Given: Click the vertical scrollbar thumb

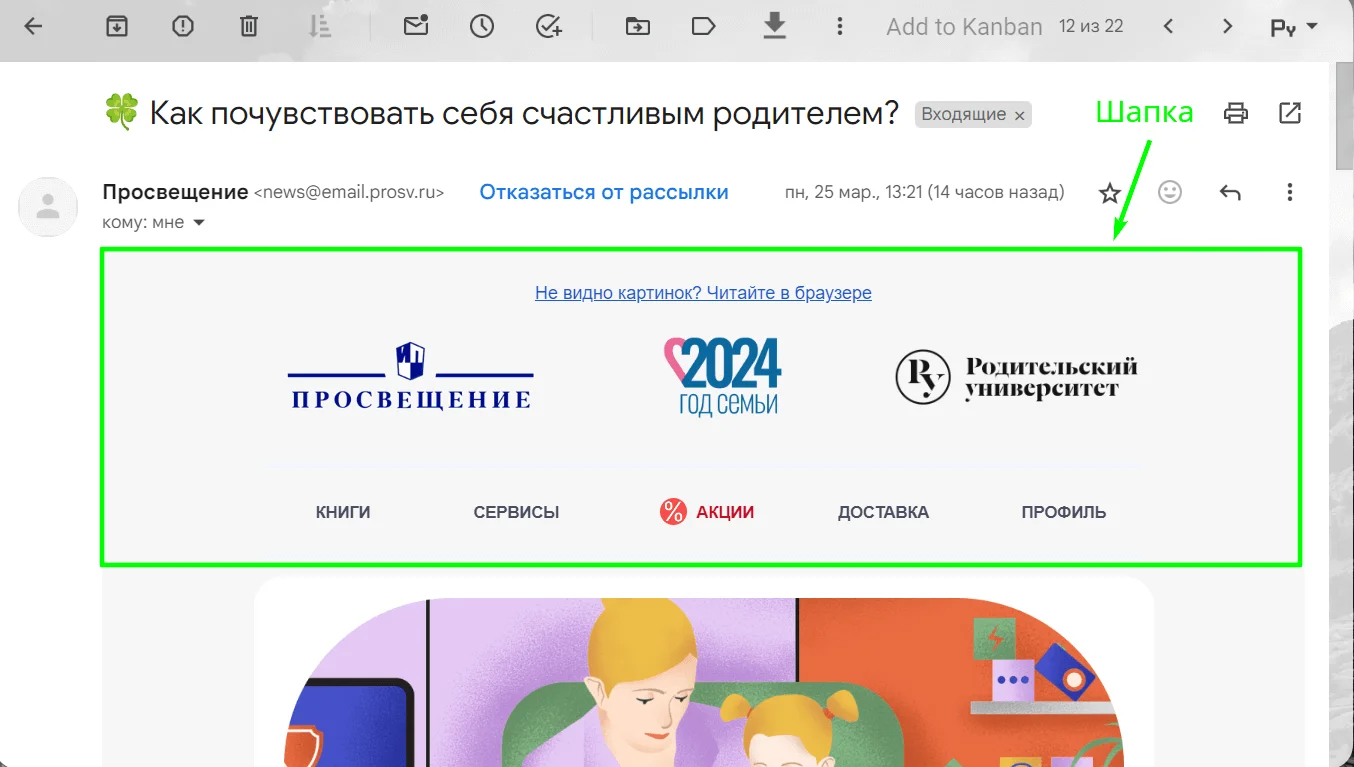Looking at the screenshot, I should tap(1345, 118).
